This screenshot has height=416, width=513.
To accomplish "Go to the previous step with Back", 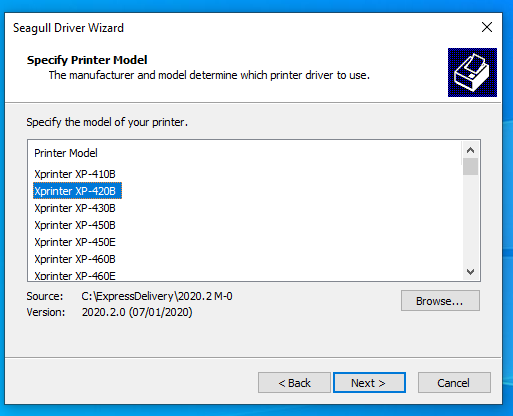I will coord(294,383).
